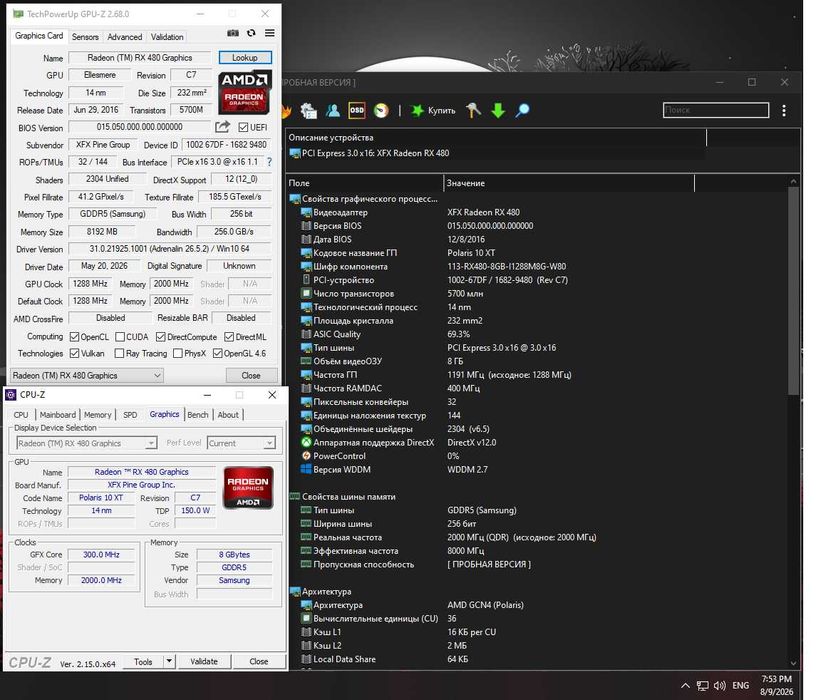Image resolution: width=821 pixels, height=700 pixels.
Task: Open the gear-and-report tool in AIDA64 toolbar
Action: [308, 110]
